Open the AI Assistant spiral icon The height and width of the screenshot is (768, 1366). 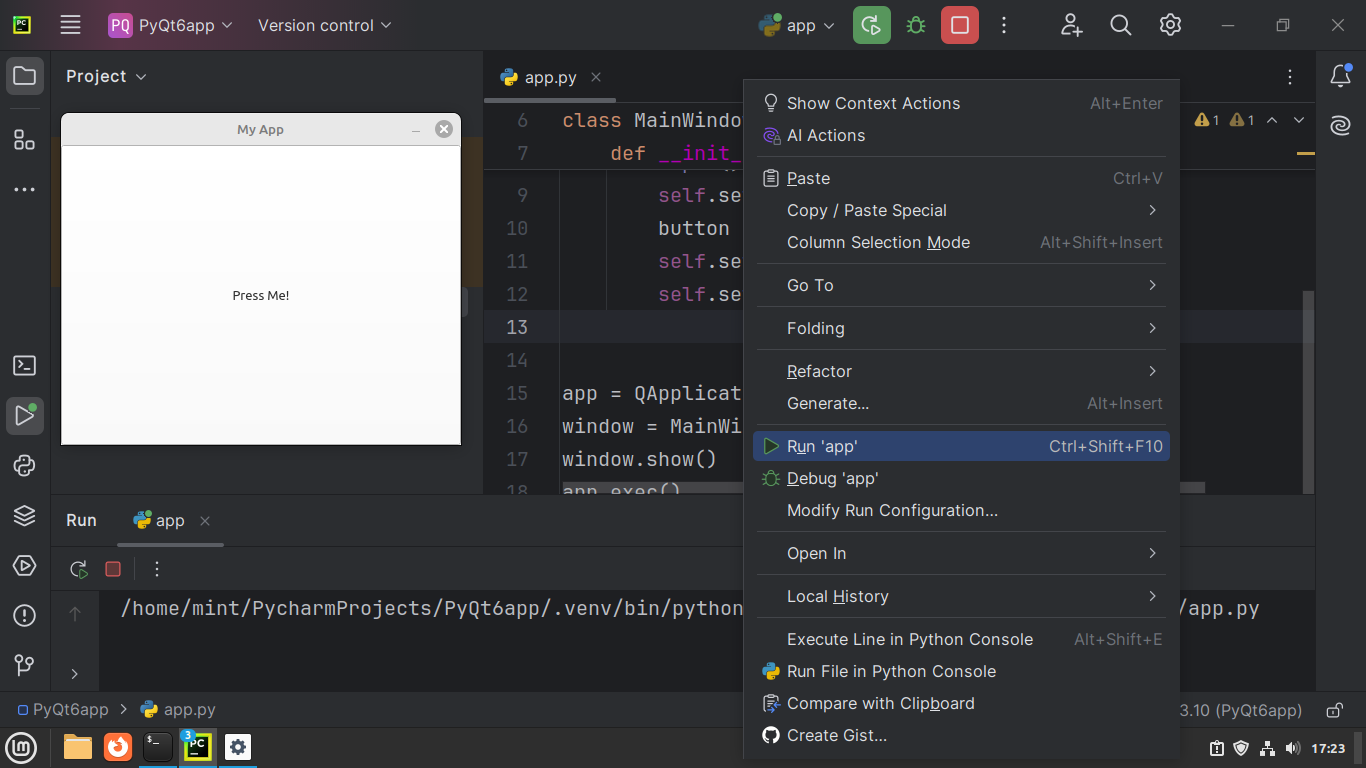click(x=1340, y=126)
